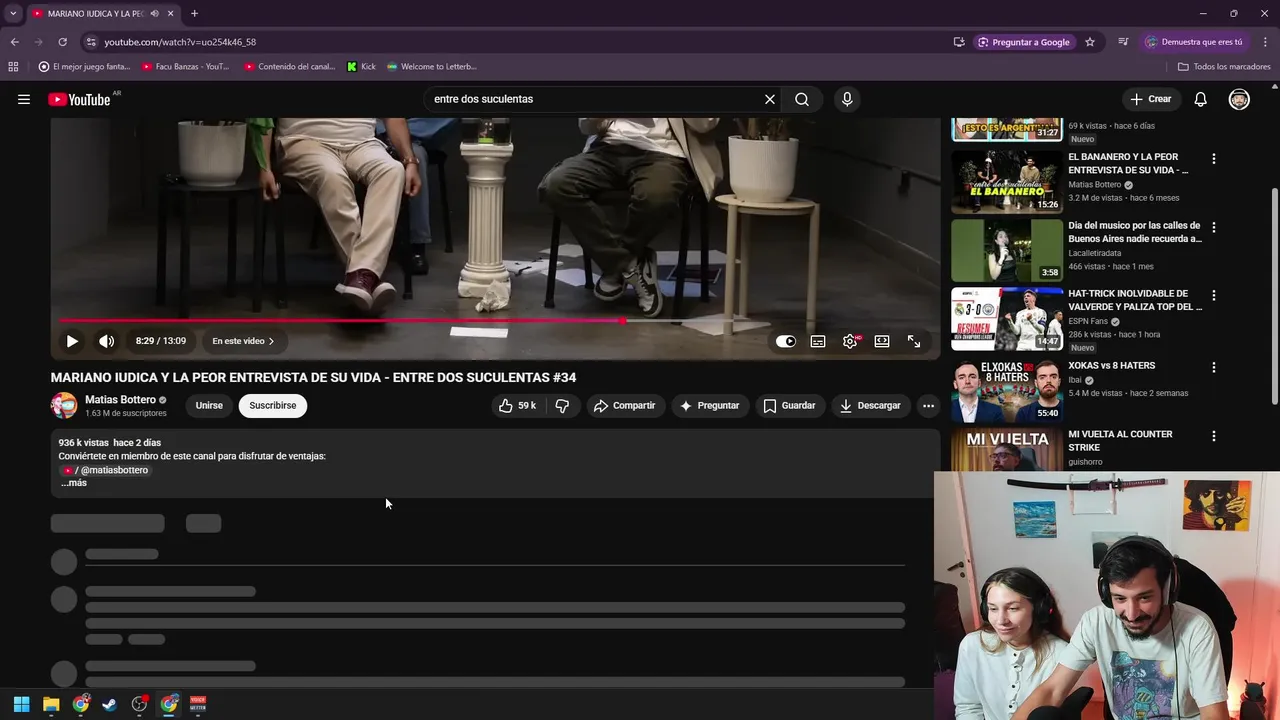
Task: Open options for EL BANANERO video
Action: pyautogui.click(x=1214, y=159)
